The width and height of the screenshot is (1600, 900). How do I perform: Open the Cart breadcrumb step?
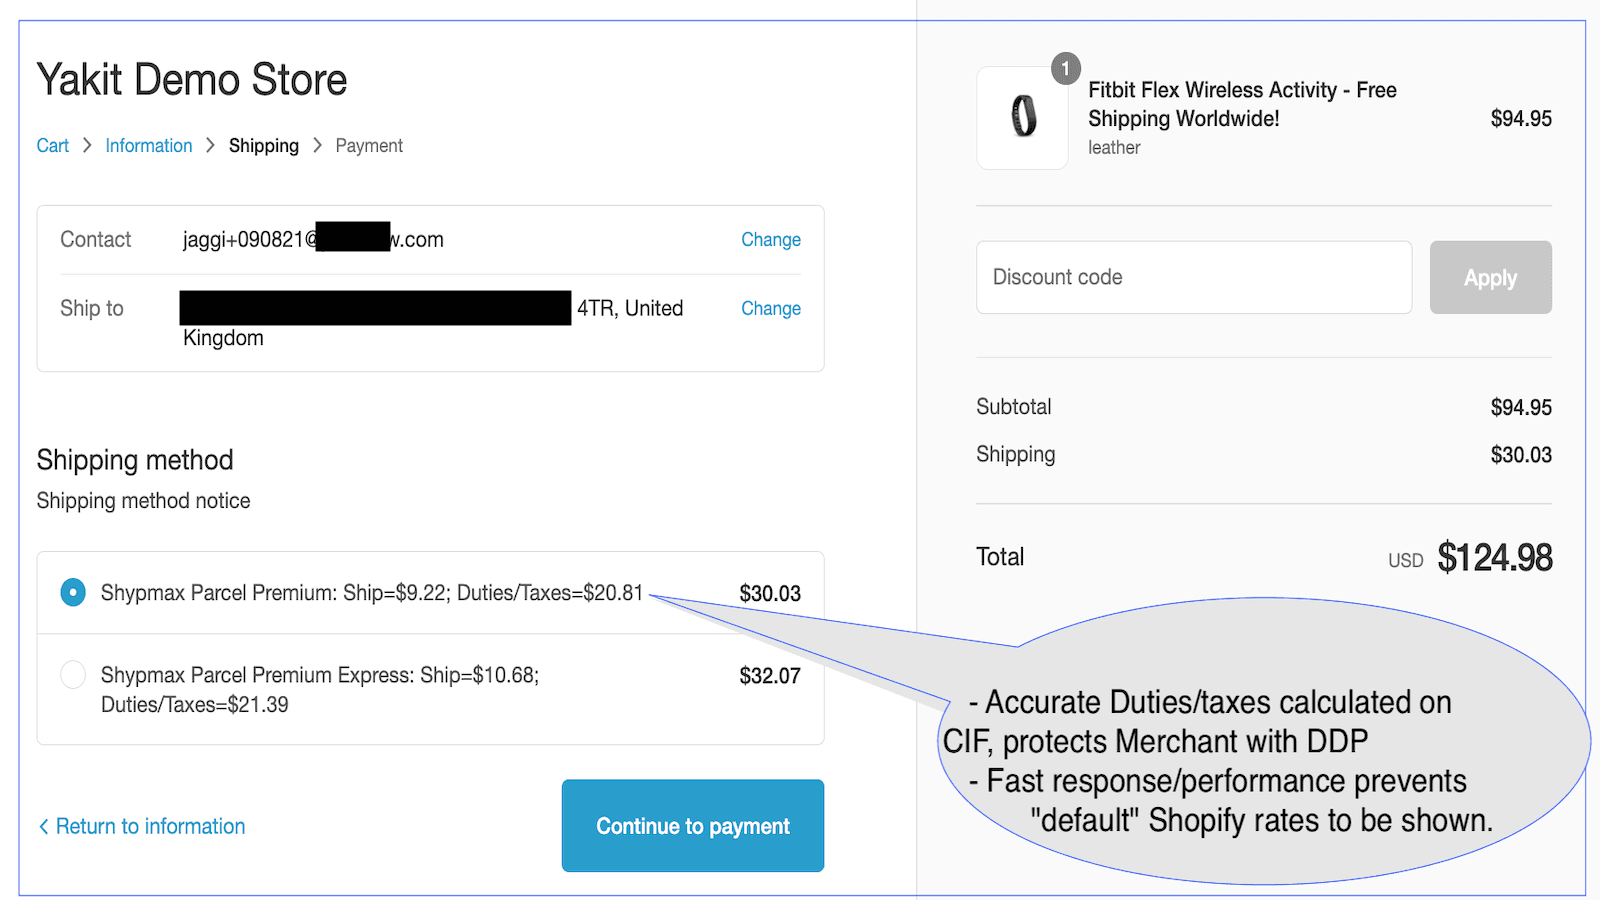click(52, 145)
